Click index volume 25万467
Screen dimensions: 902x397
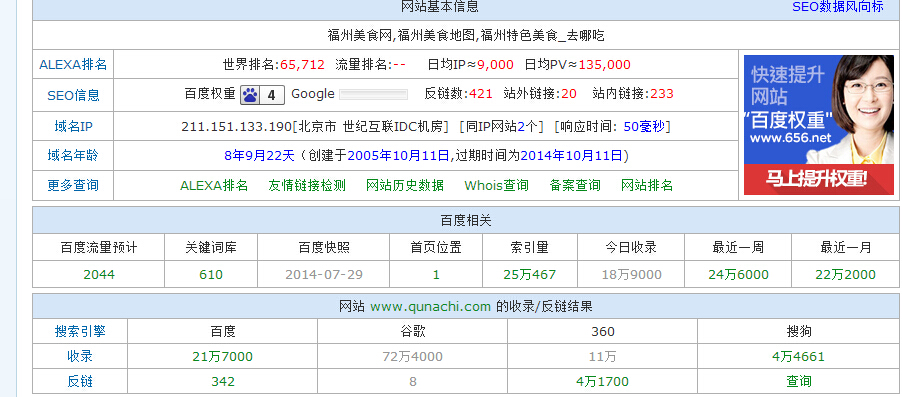click(530, 274)
